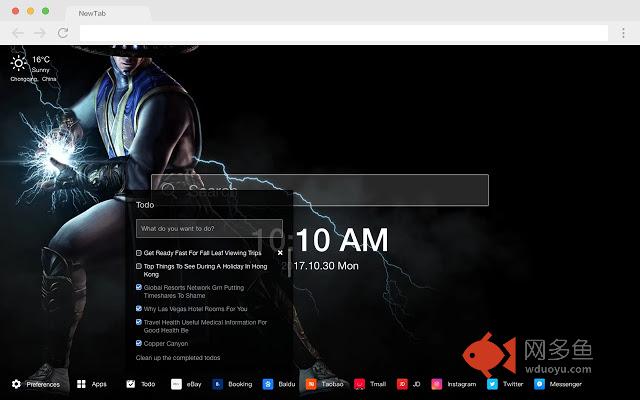This screenshot has width=640, height=400.
Task: Check the Holiday in Hong Kong todo
Action: pos(139,267)
